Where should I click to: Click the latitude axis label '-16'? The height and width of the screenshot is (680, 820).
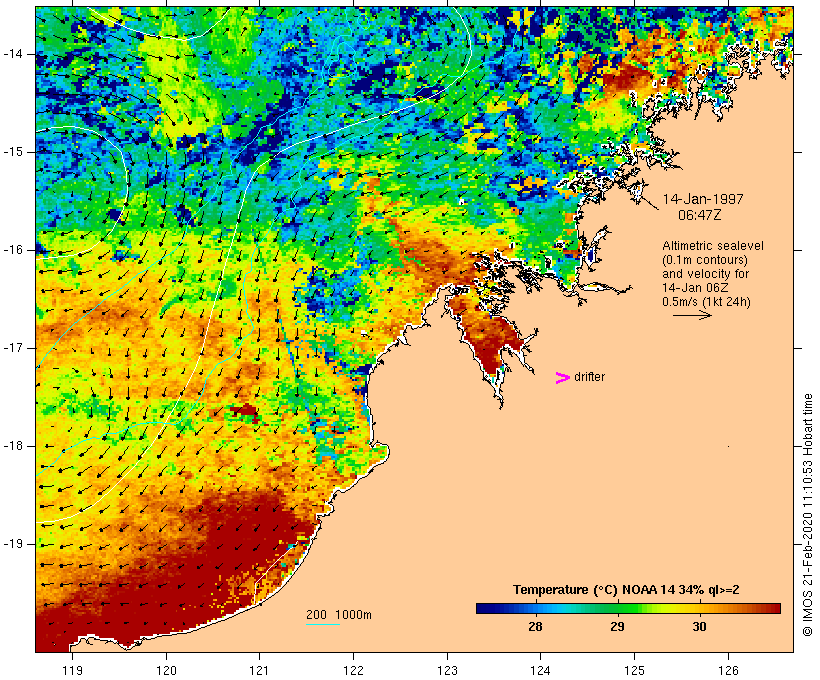click(x=13, y=250)
